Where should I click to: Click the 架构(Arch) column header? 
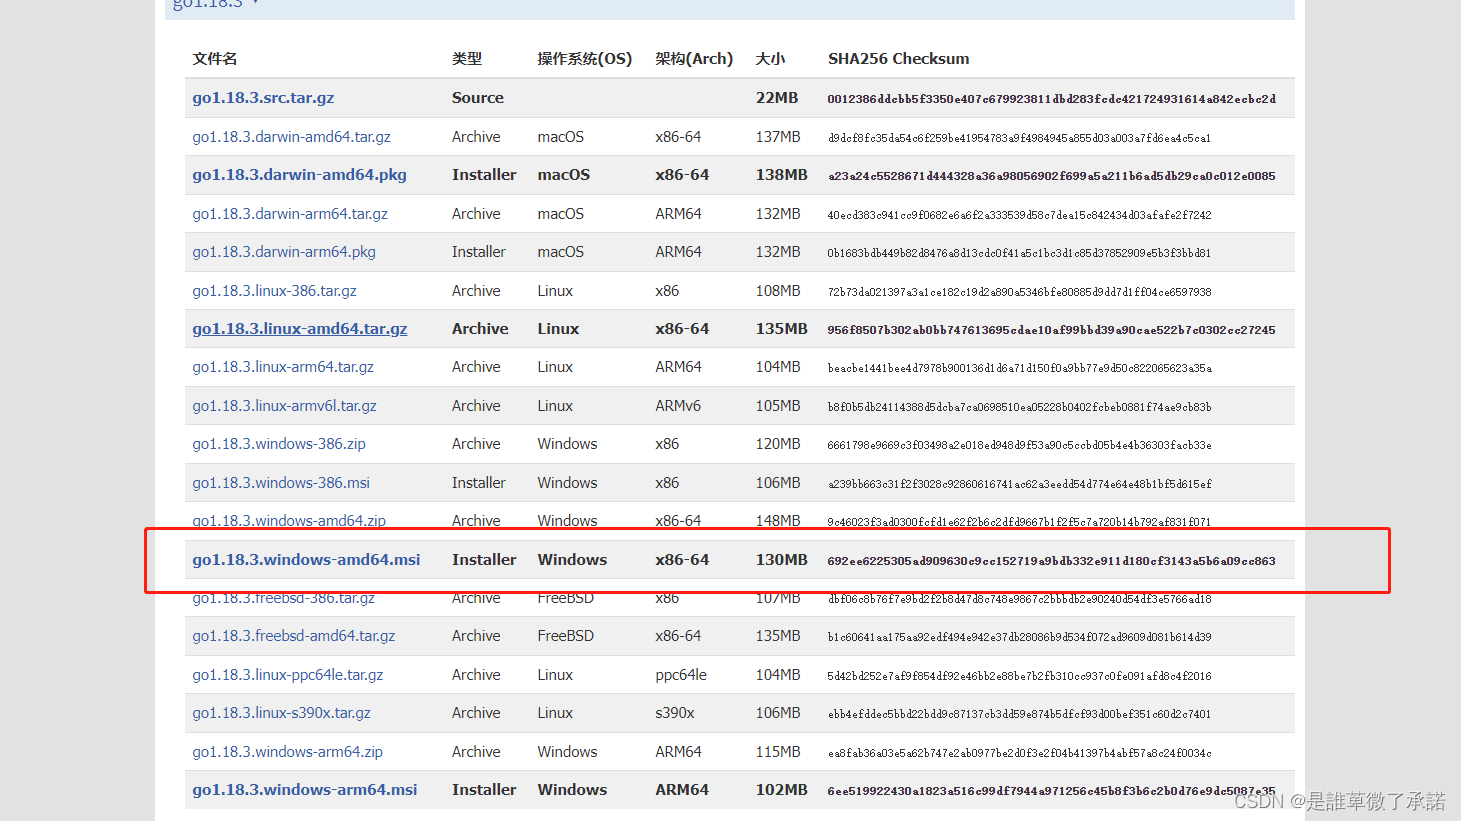click(x=694, y=59)
